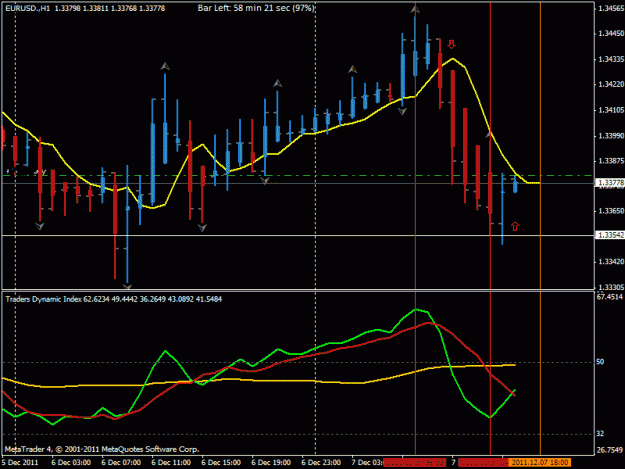Click the 1.33305 price scale value
The width and height of the screenshot is (625, 469).
tap(611, 287)
